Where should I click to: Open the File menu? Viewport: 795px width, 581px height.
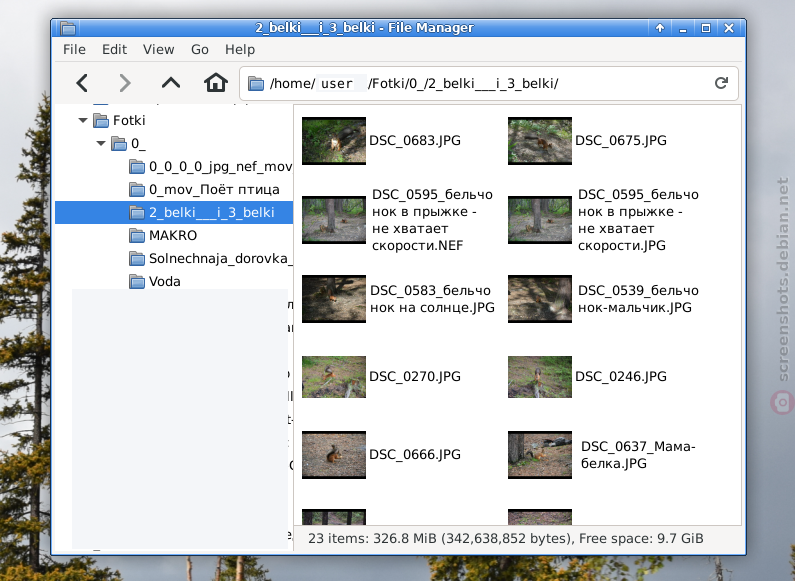tap(74, 49)
